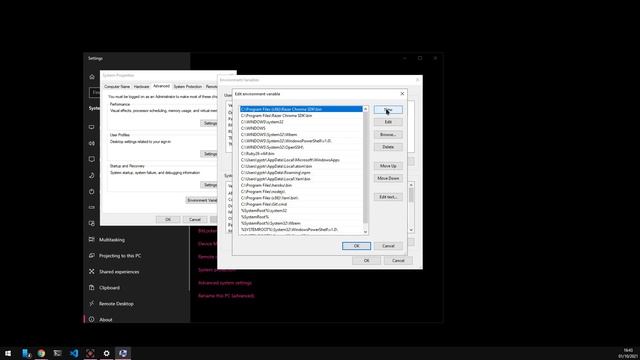
Task: Open User Profiles Settings in System Properties
Action: pos(209,154)
